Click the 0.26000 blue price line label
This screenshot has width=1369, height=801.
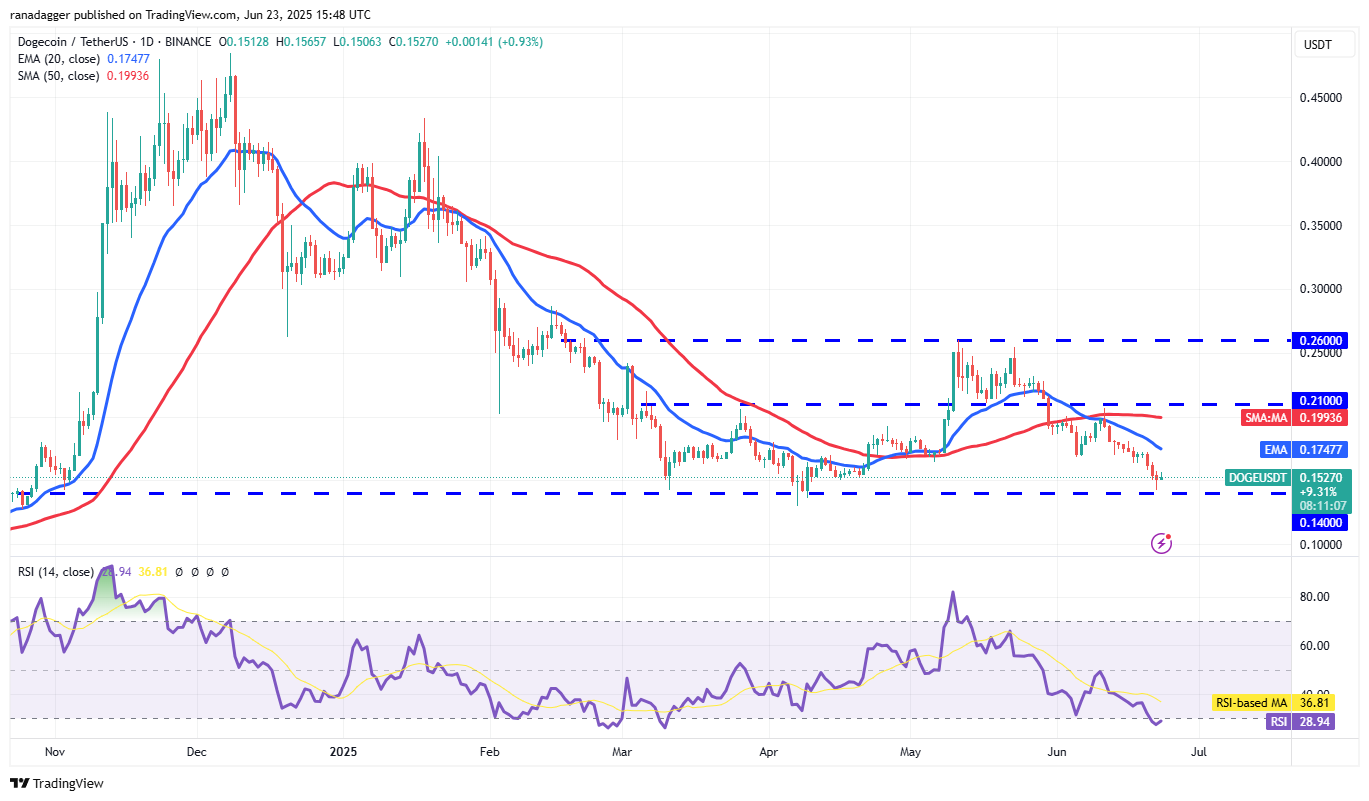[x=1324, y=340]
